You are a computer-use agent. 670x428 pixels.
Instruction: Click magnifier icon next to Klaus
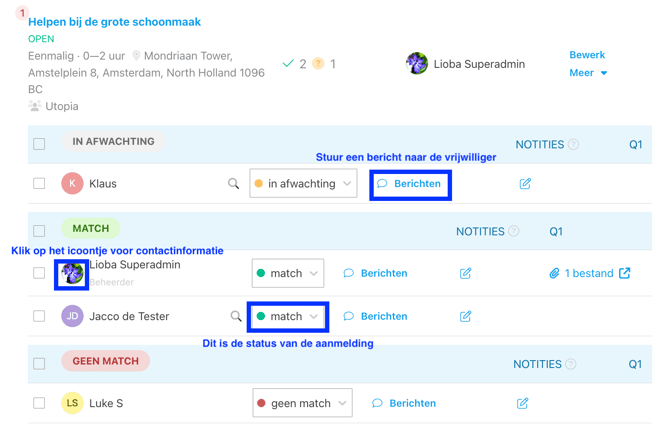pos(233,184)
